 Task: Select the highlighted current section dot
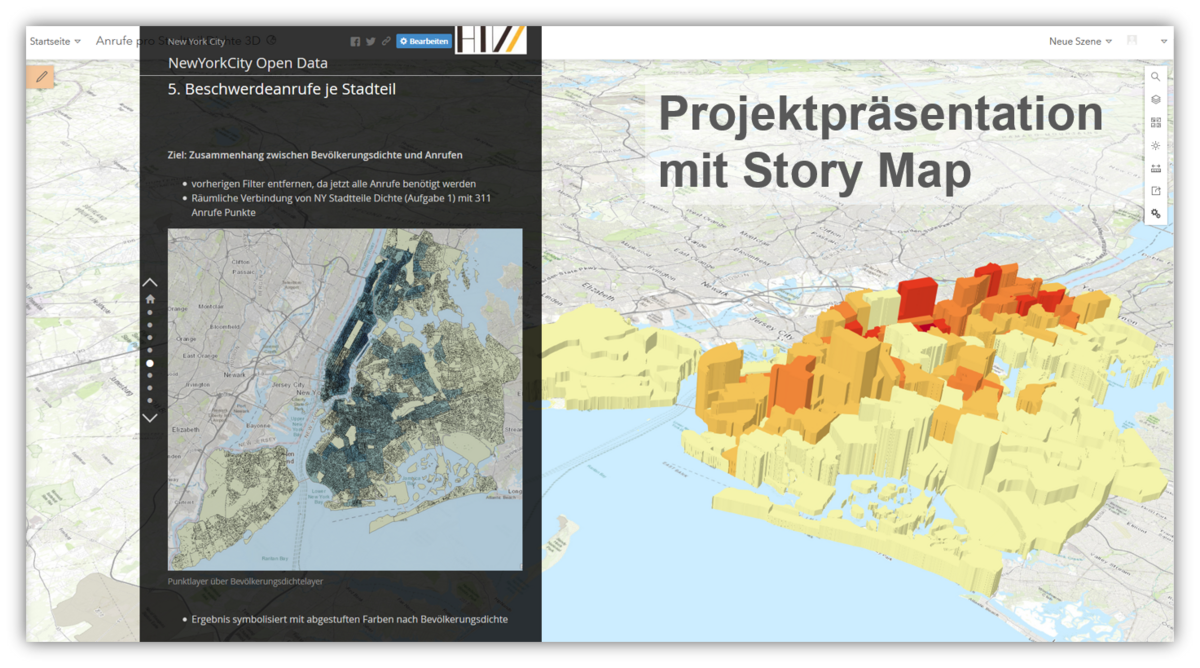click(x=150, y=363)
